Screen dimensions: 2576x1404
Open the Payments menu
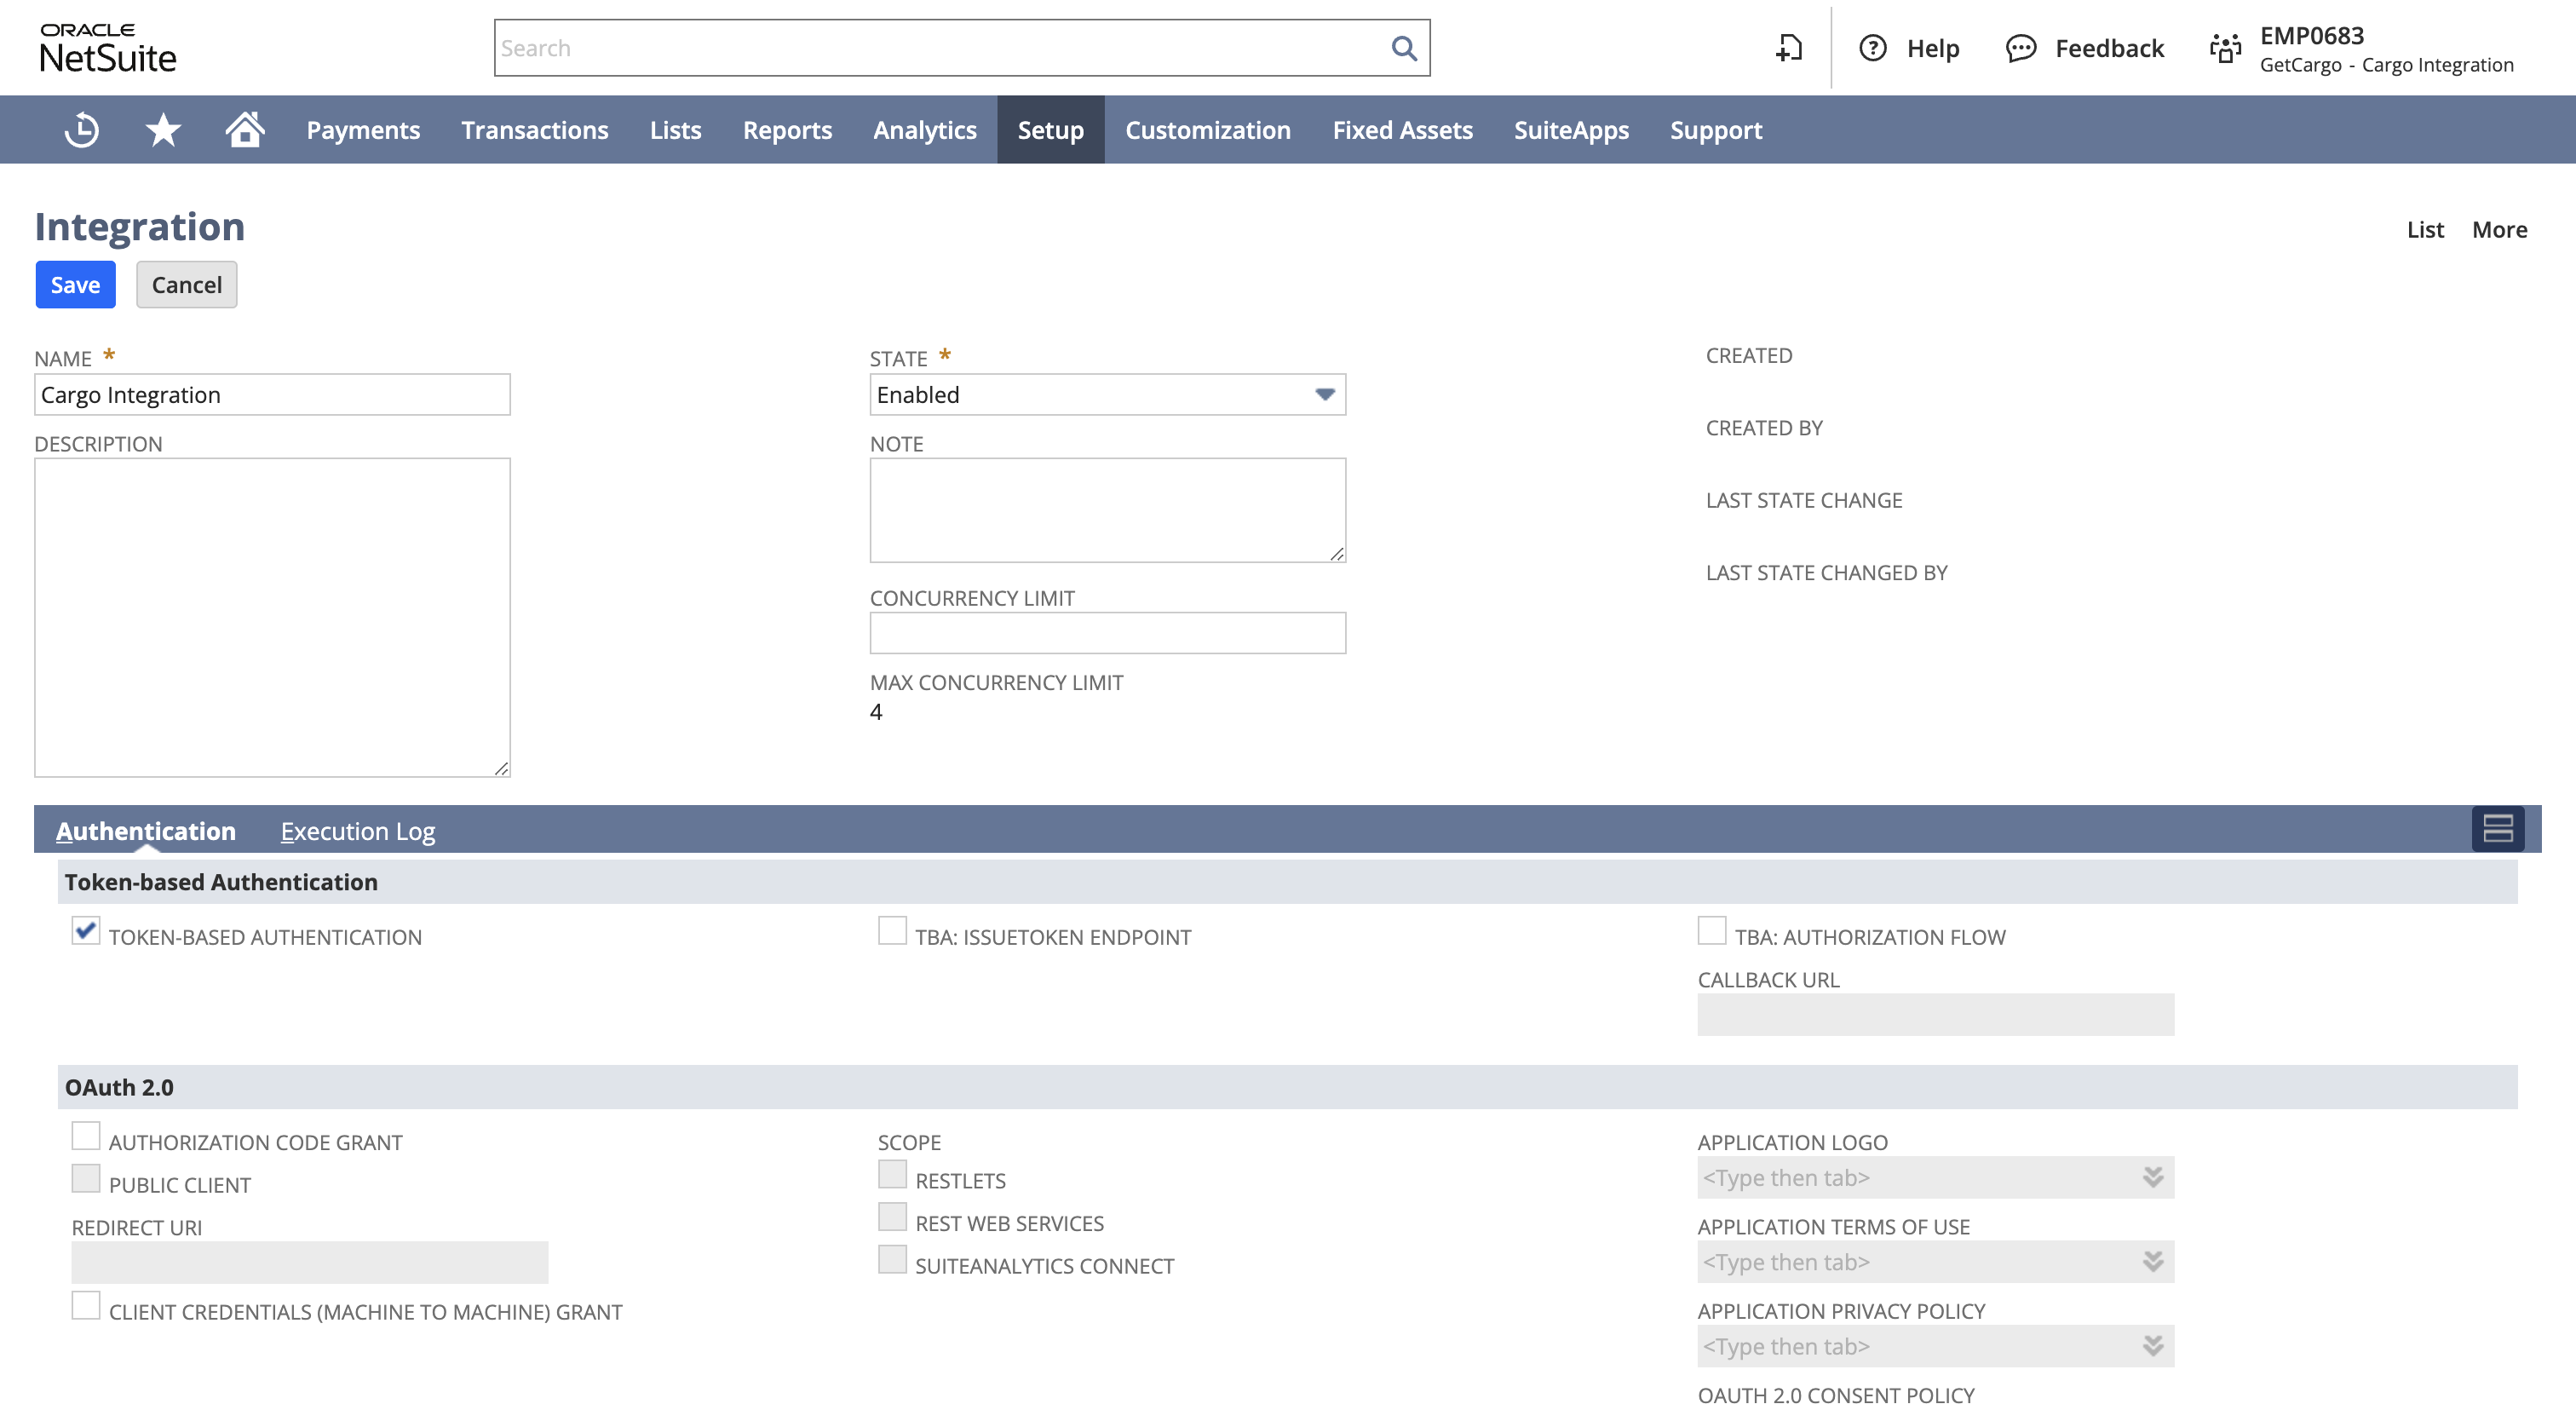point(363,130)
